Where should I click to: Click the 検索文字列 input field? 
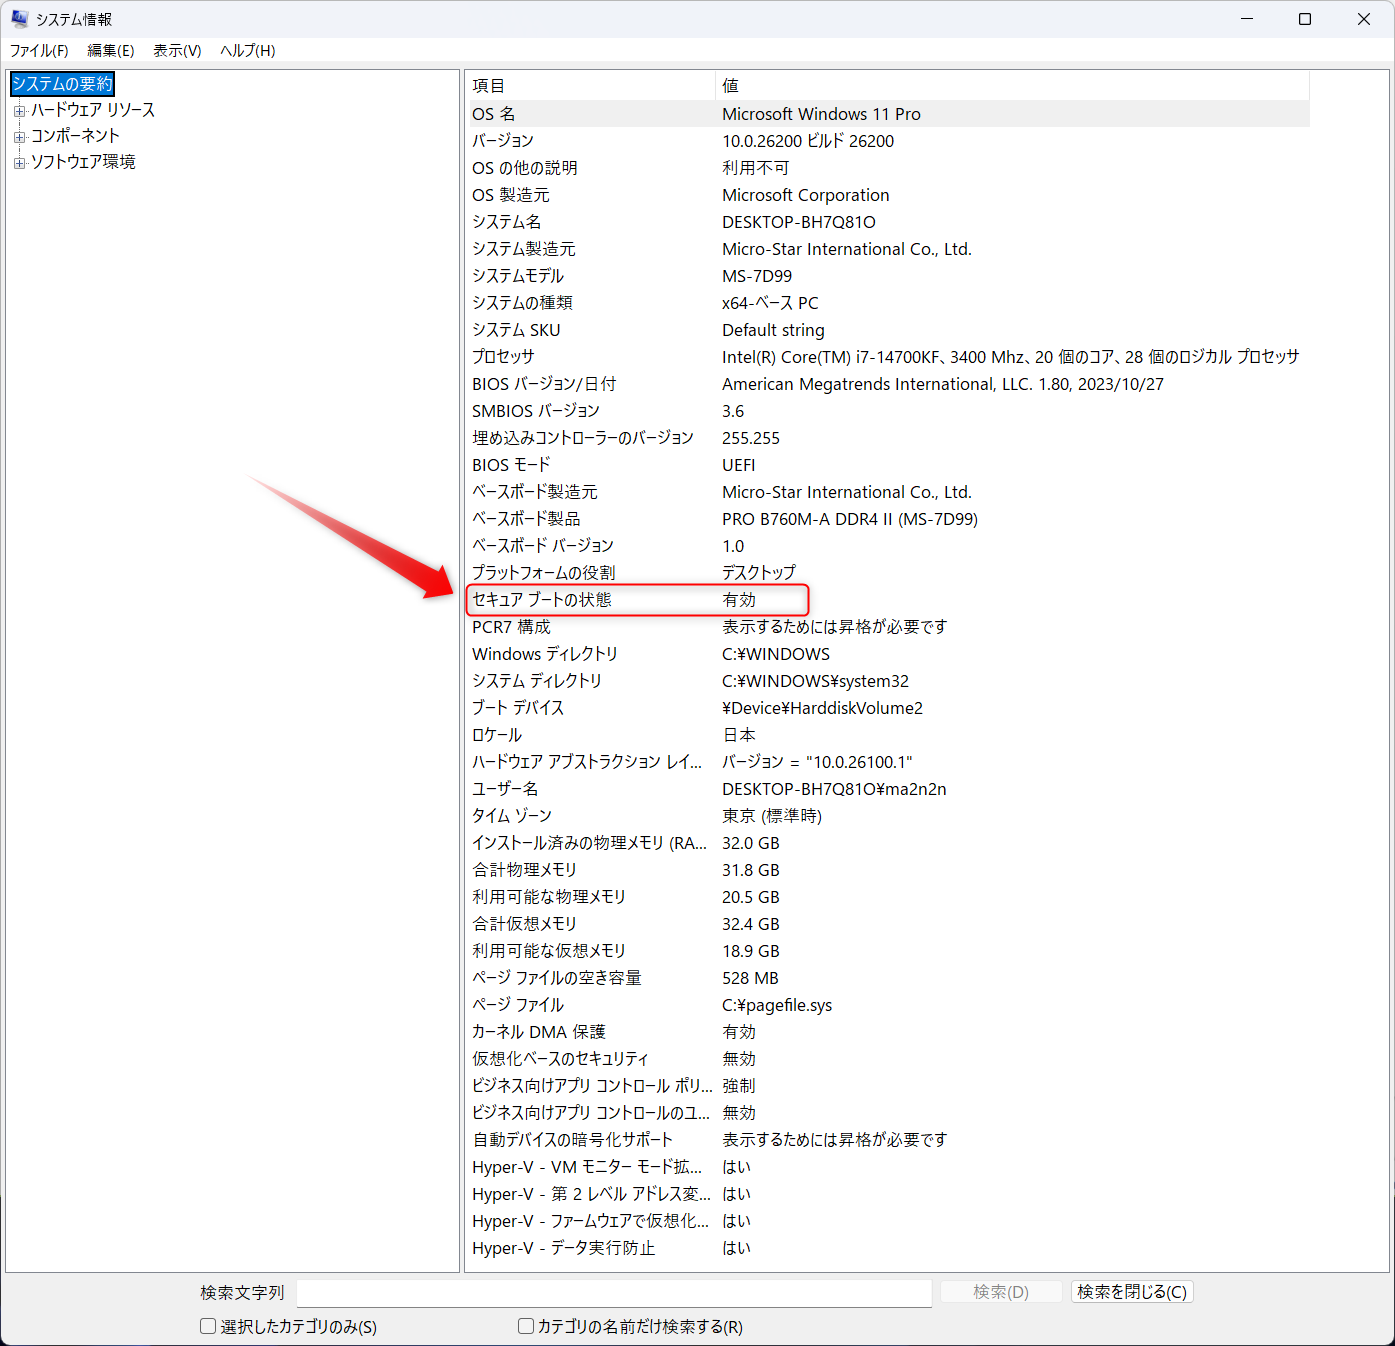point(614,1292)
